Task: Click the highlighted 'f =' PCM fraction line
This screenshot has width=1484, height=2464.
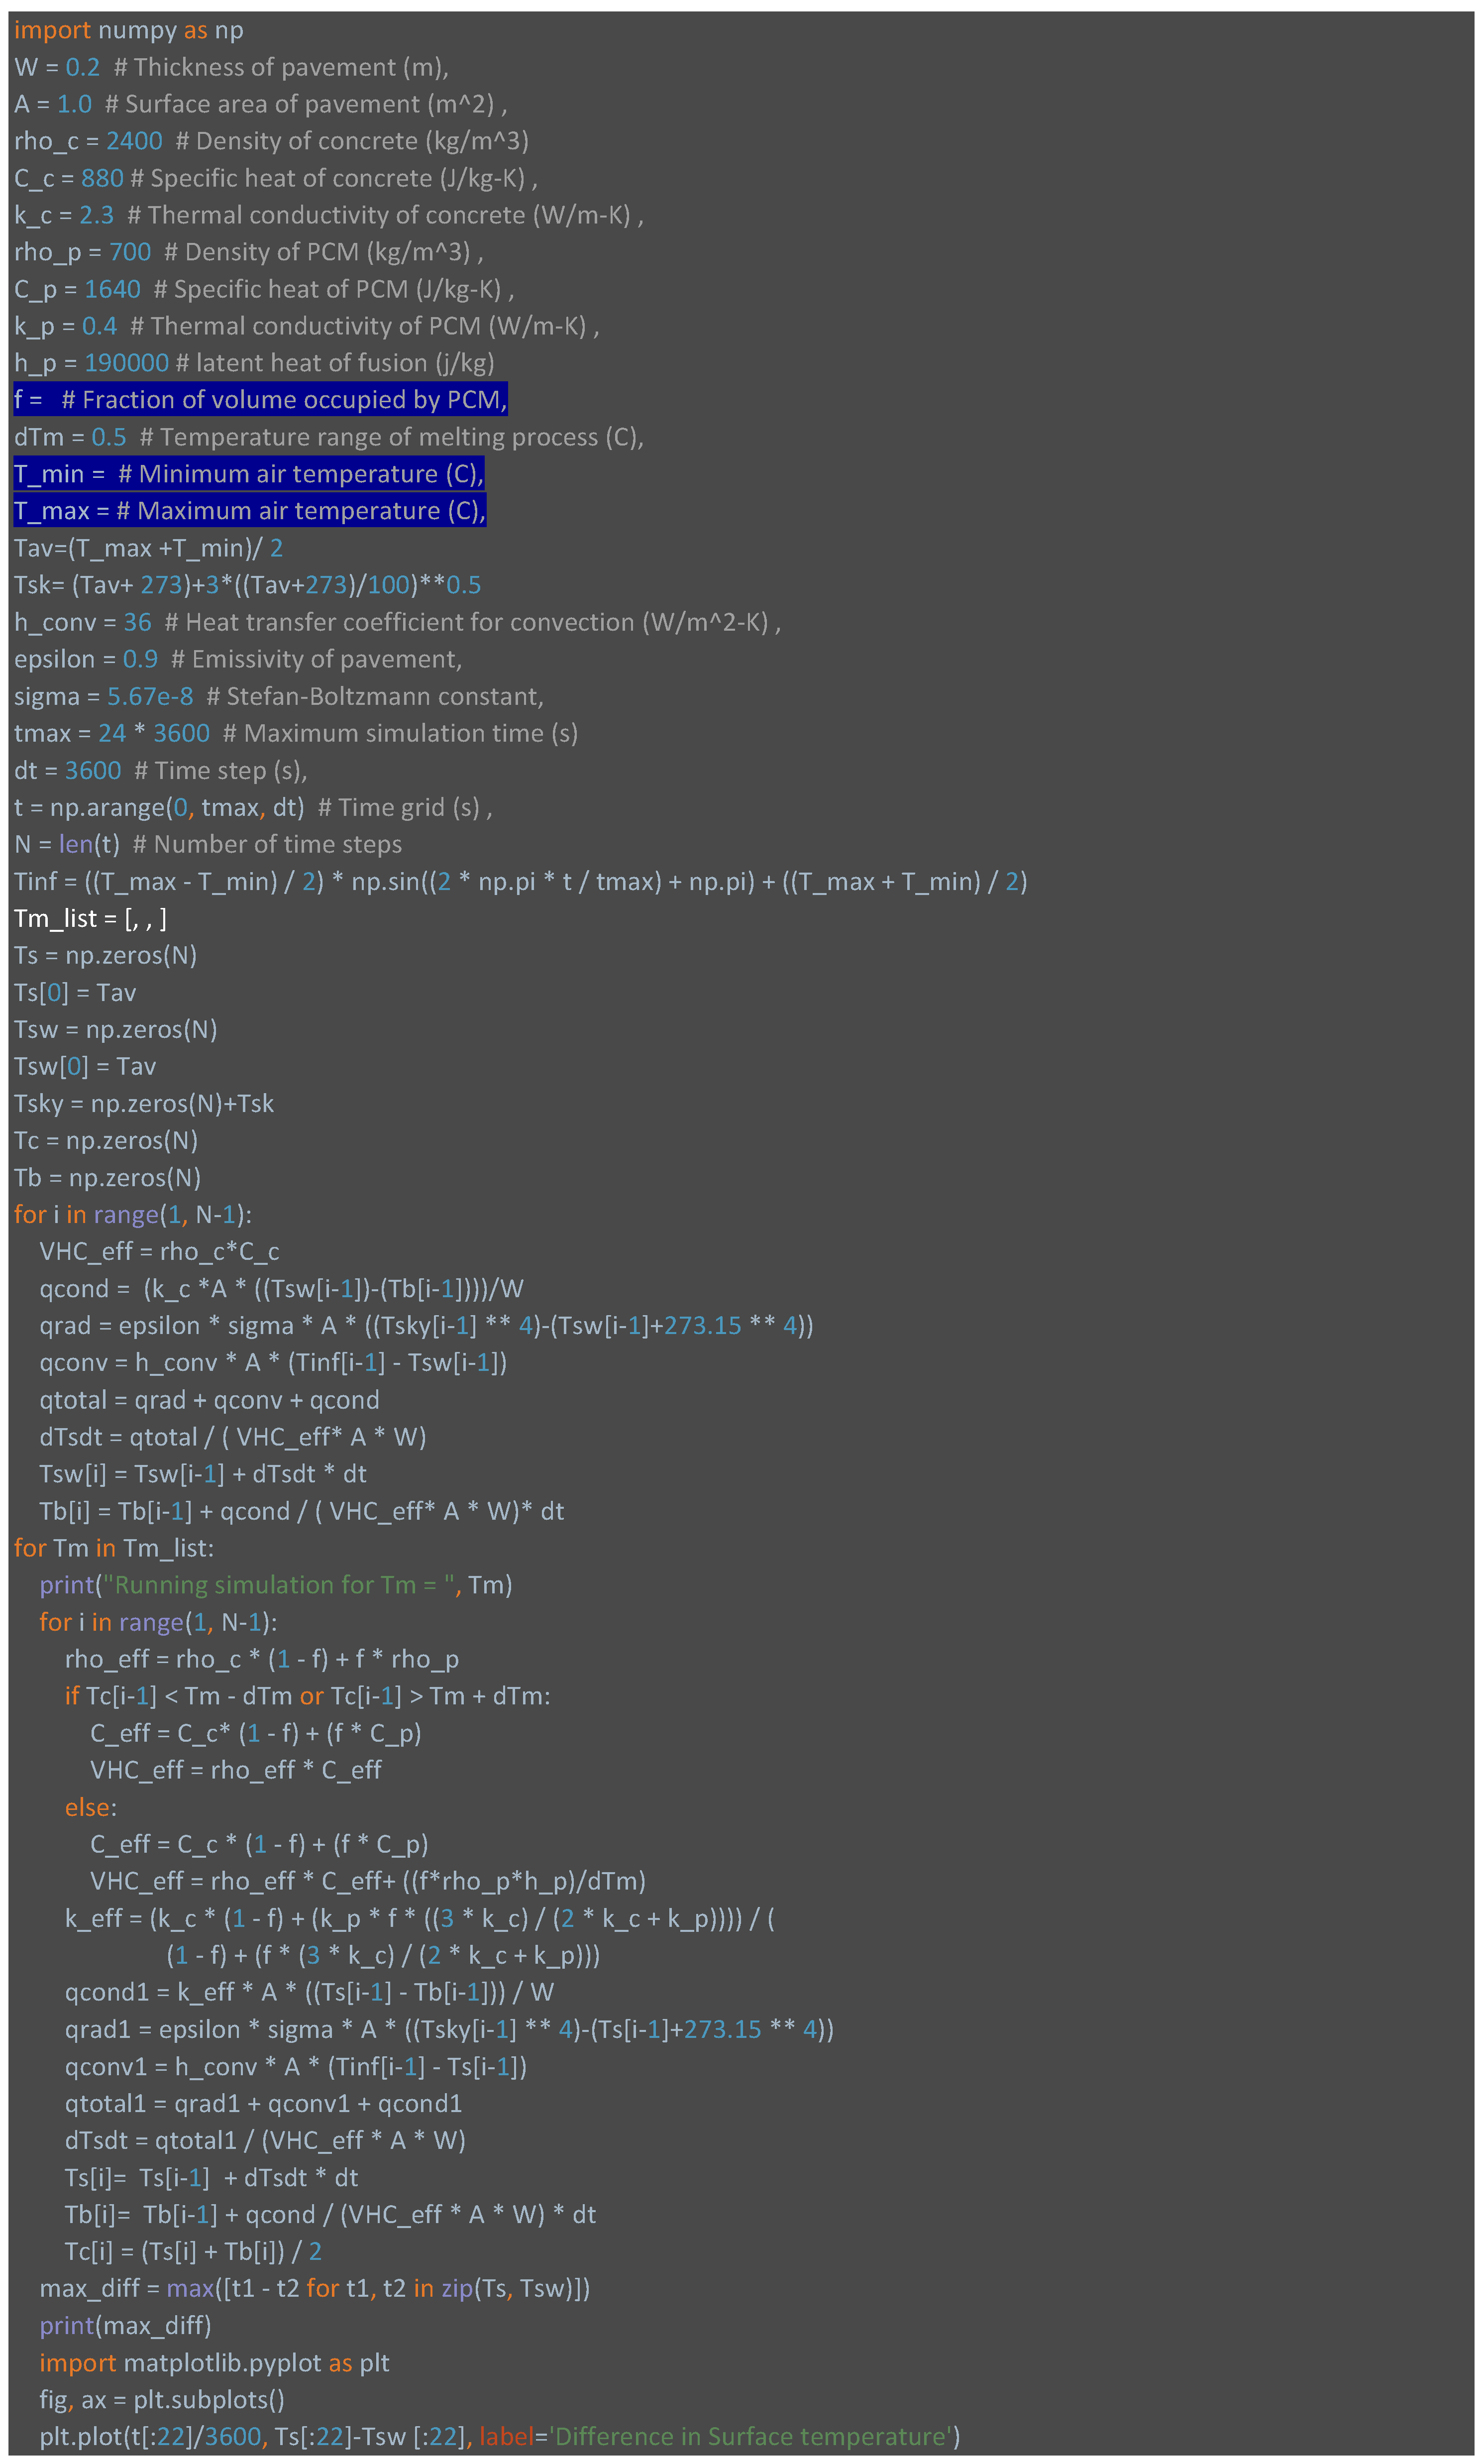Action: tap(260, 400)
